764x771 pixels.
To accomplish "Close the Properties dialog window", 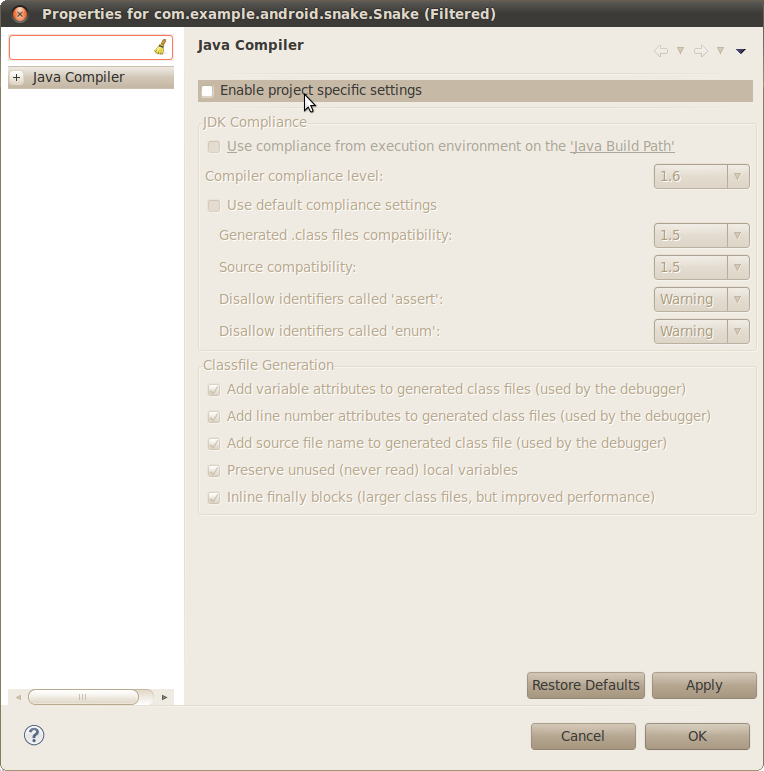I will point(20,14).
